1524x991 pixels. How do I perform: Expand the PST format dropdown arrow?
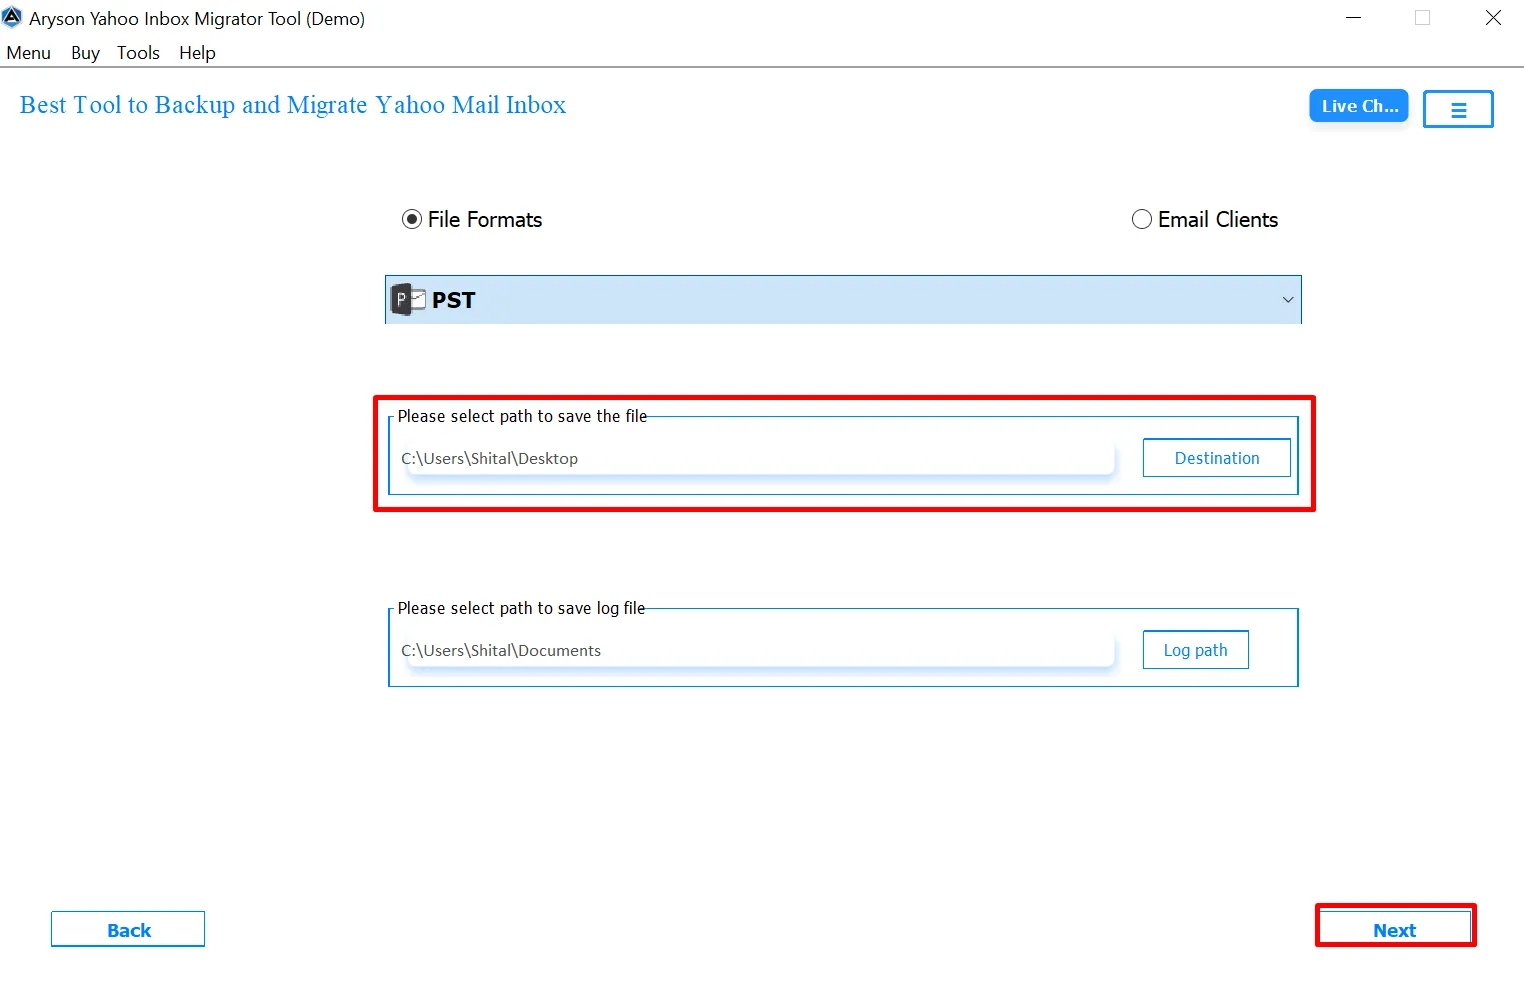tap(1288, 300)
